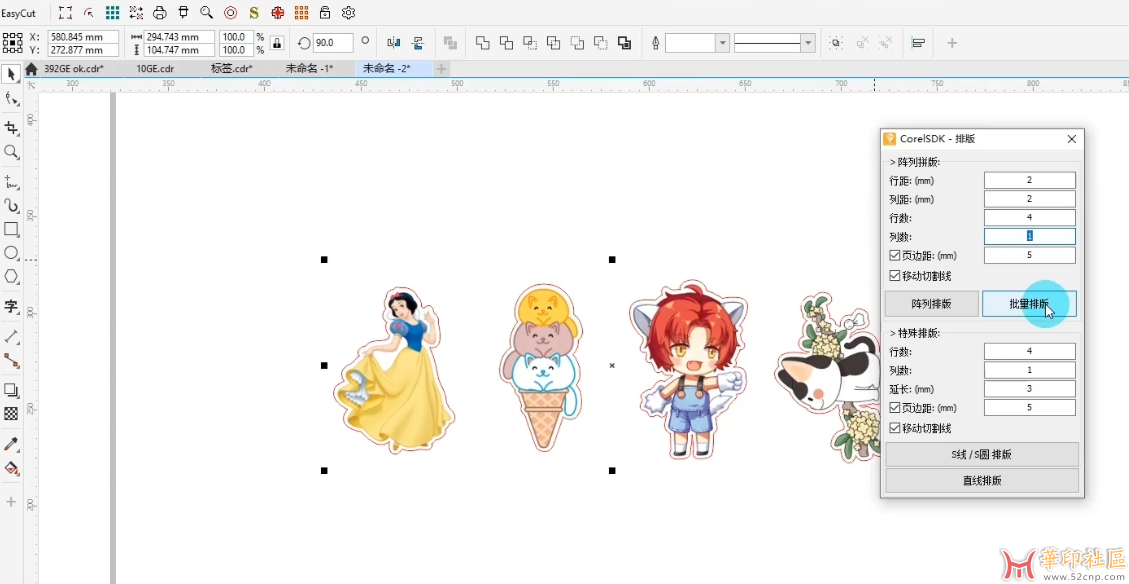This screenshot has height=584, width=1129.
Task: Select the Artistic Media tool
Action: click(x=11, y=205)
